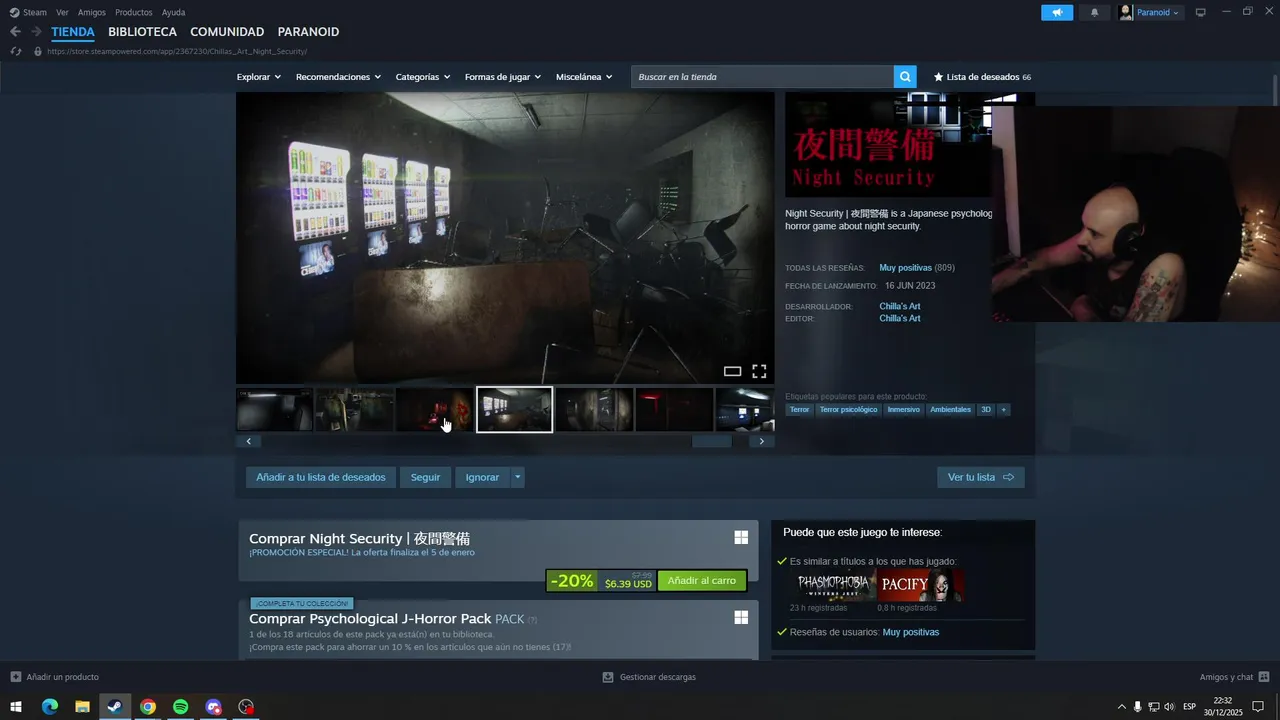Click the Añadir un producto plus icon

click(15, 677)
